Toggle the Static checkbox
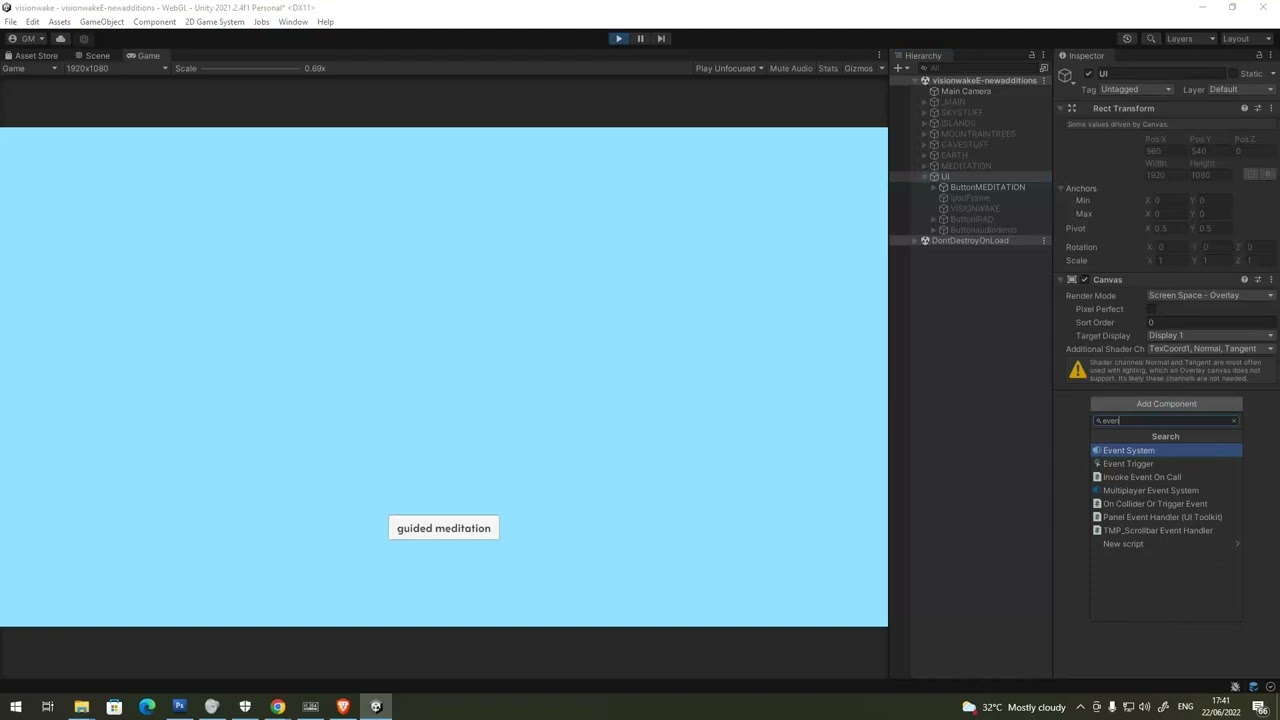This screenshot has width=1280, height=720. (x=1233, y=74)
